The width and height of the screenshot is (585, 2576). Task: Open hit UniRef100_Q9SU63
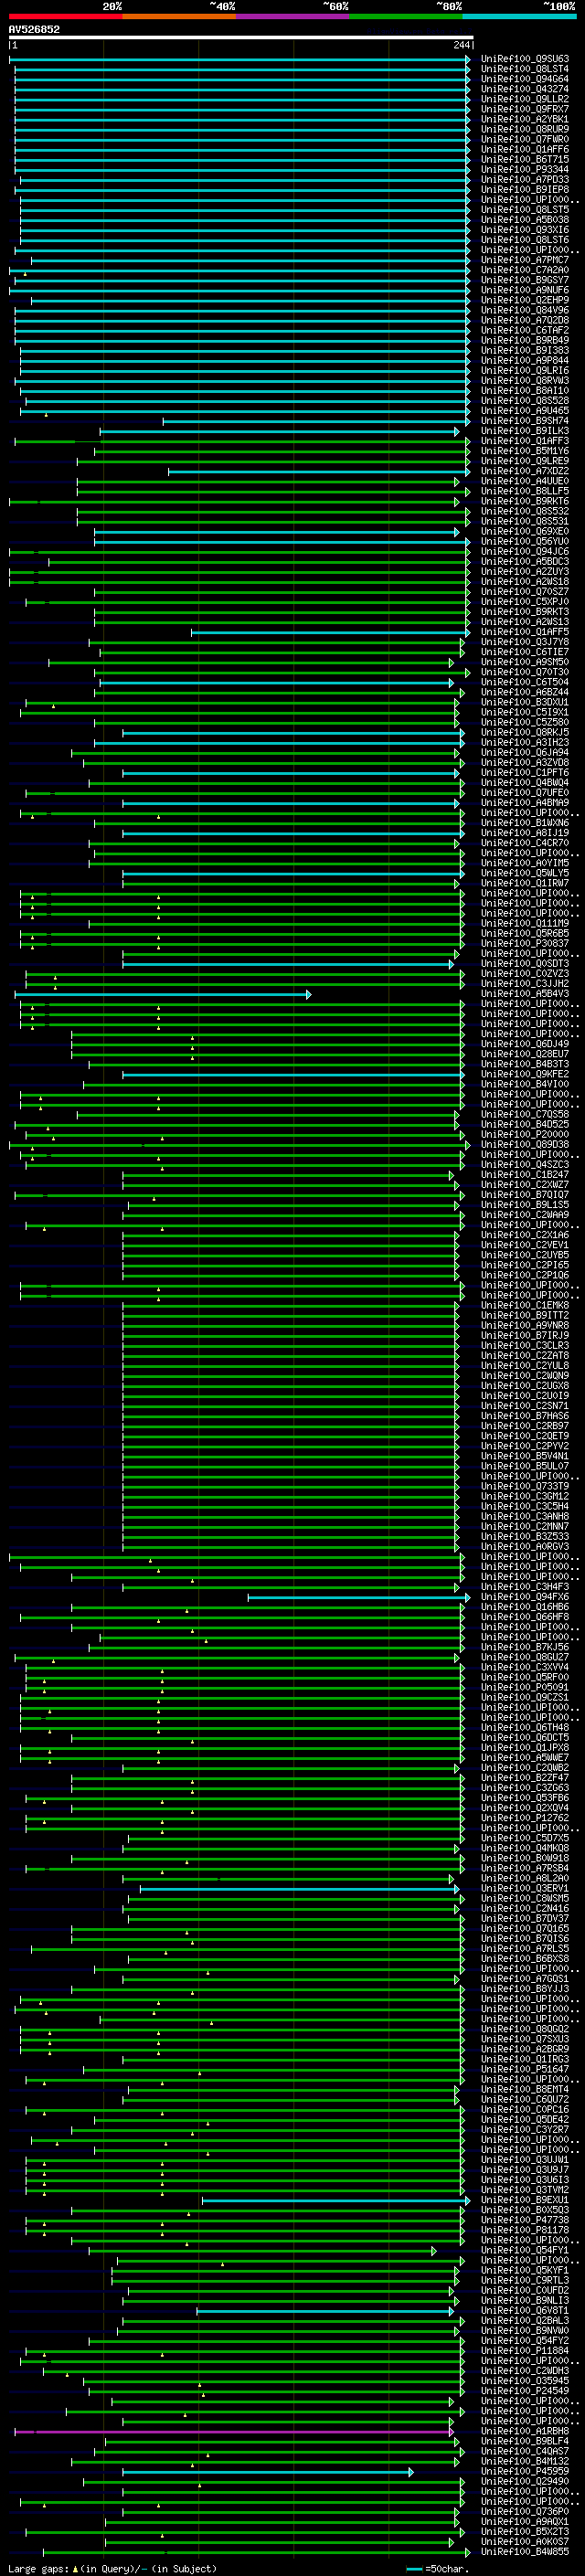[x=524, y=59]
